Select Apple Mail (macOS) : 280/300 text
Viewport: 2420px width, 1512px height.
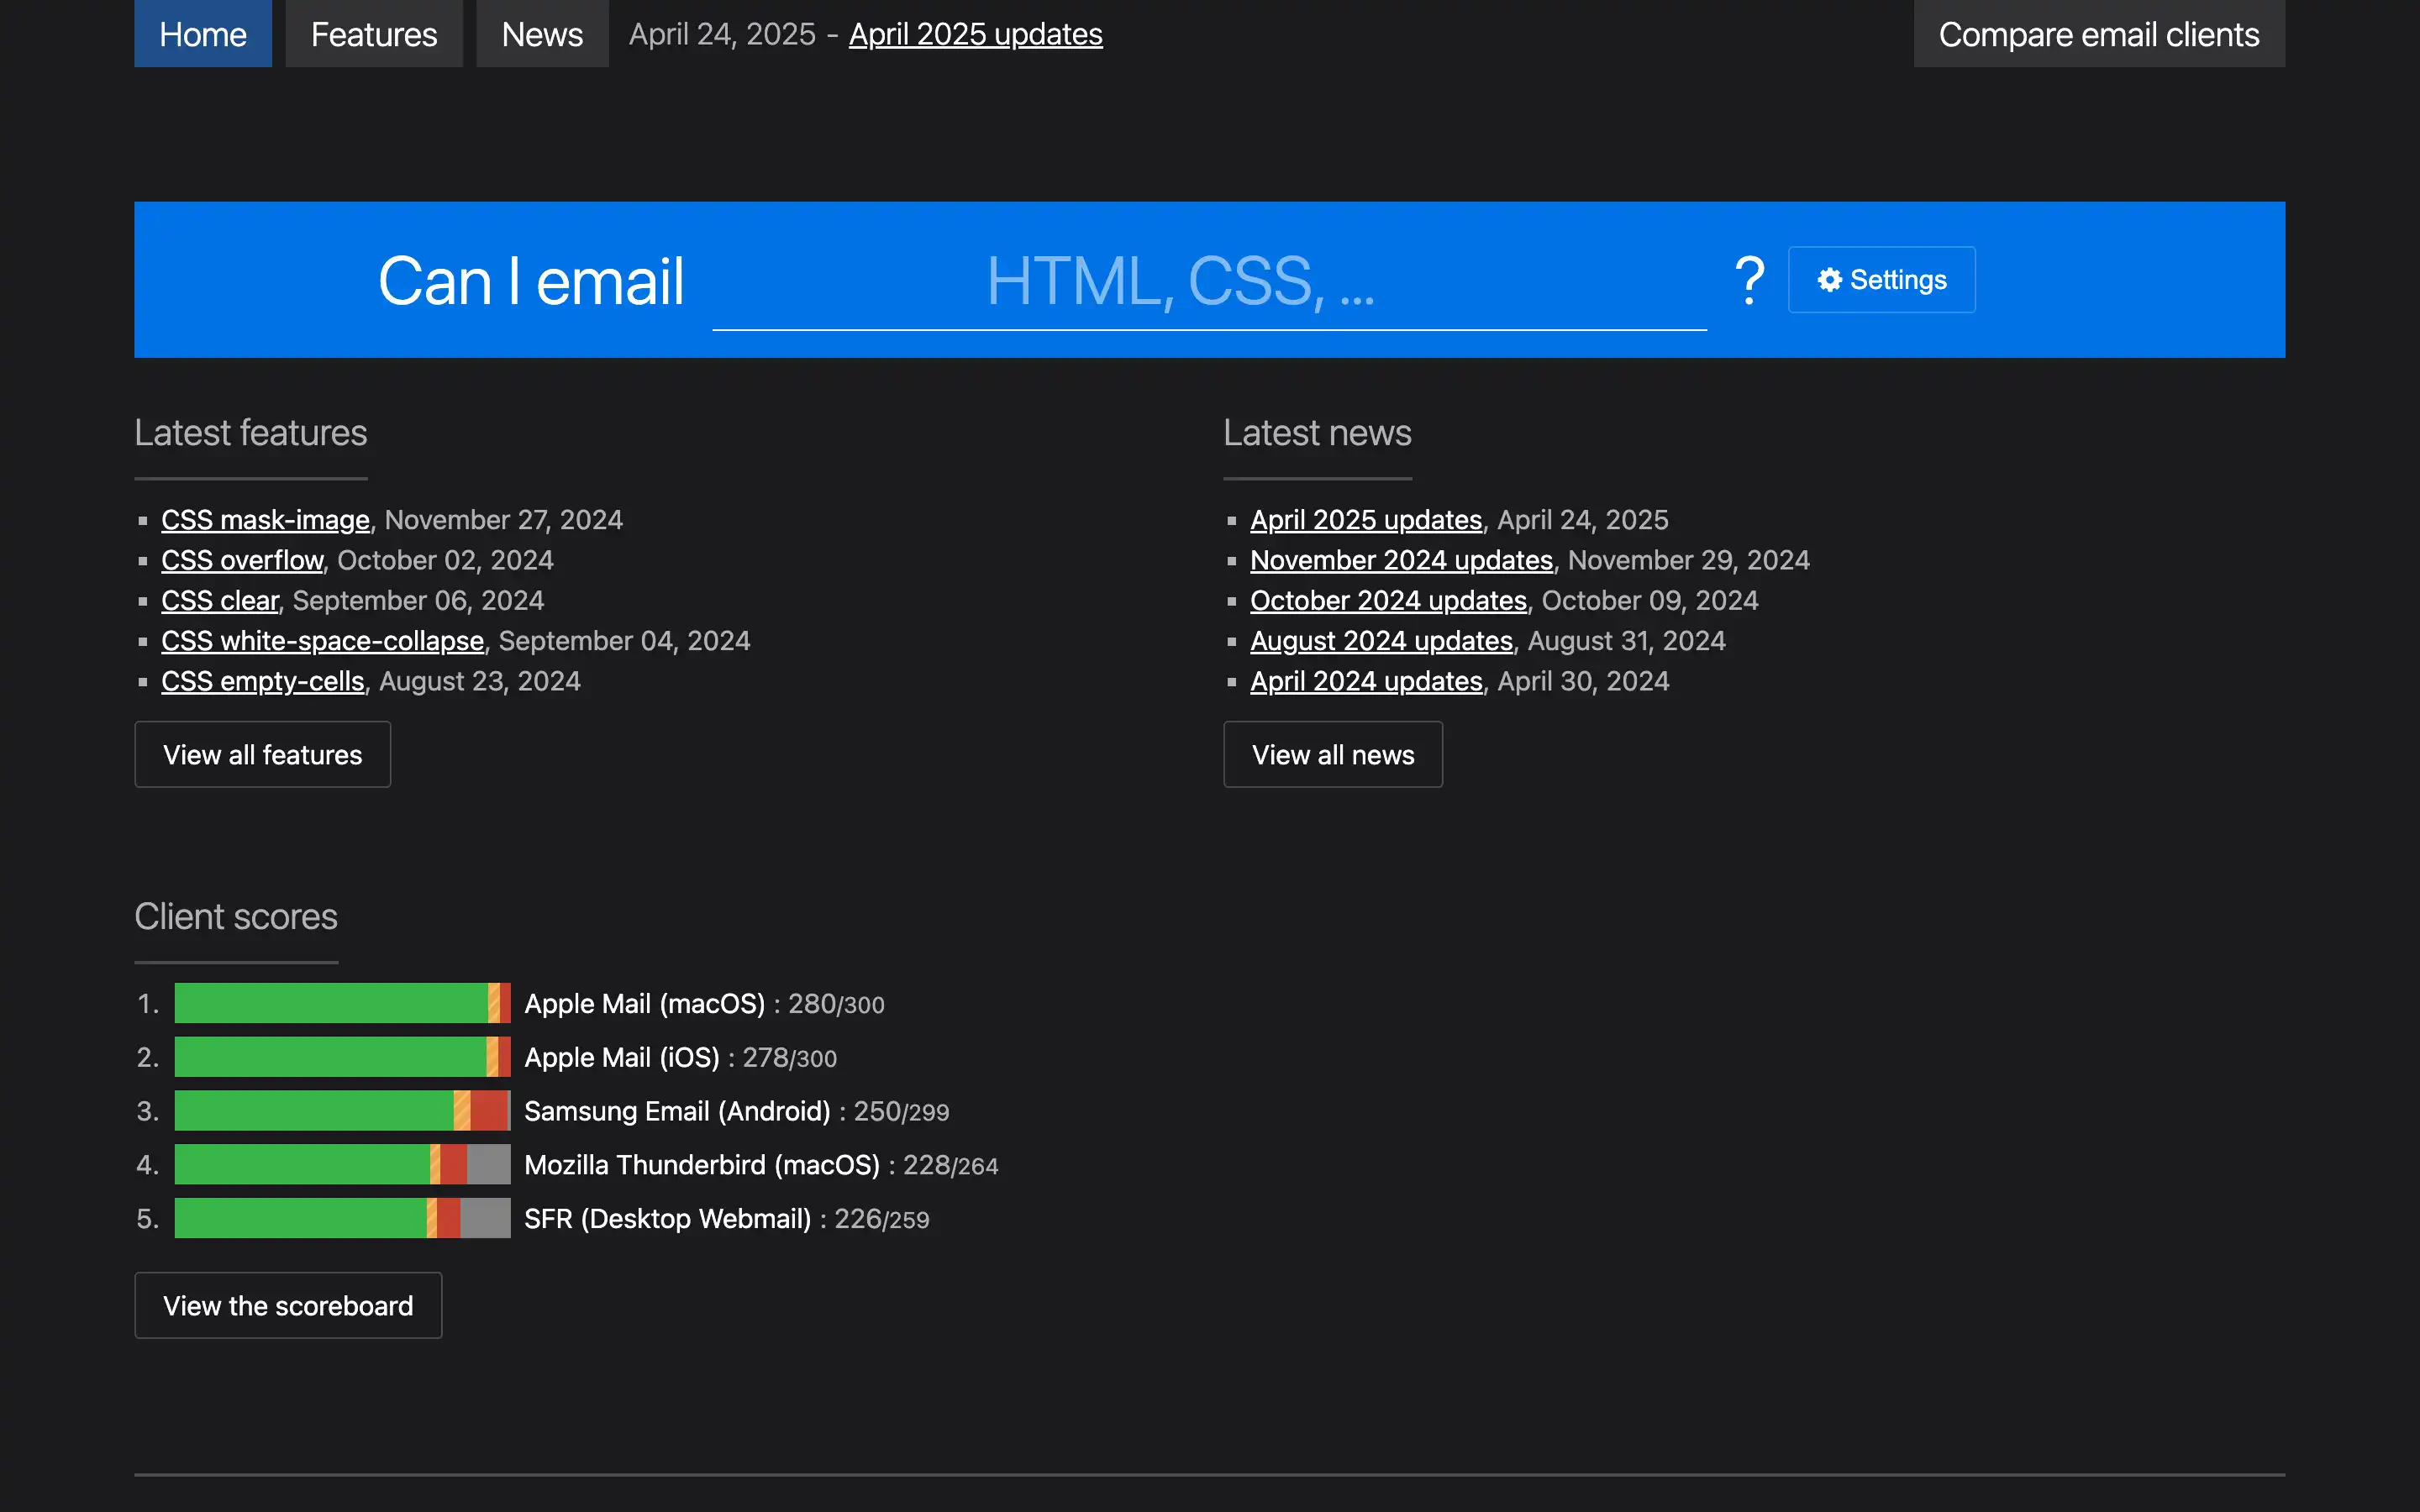704,1004
